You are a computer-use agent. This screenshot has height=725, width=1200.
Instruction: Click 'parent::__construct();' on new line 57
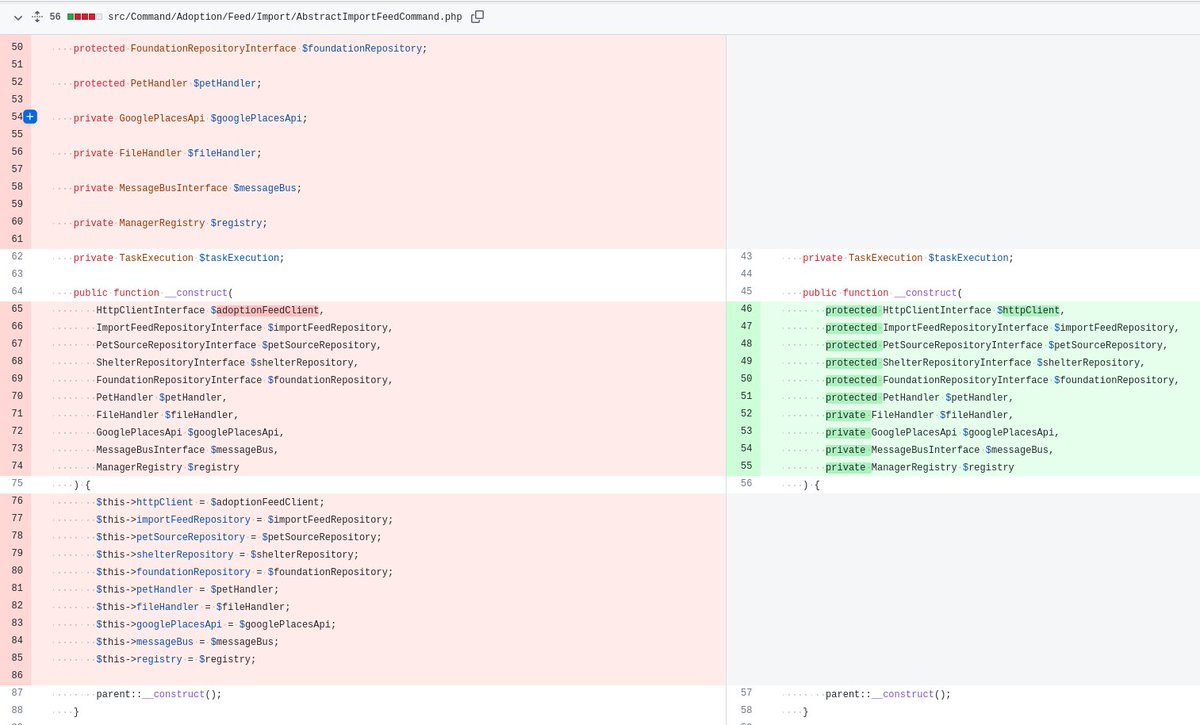click(888, 694)
